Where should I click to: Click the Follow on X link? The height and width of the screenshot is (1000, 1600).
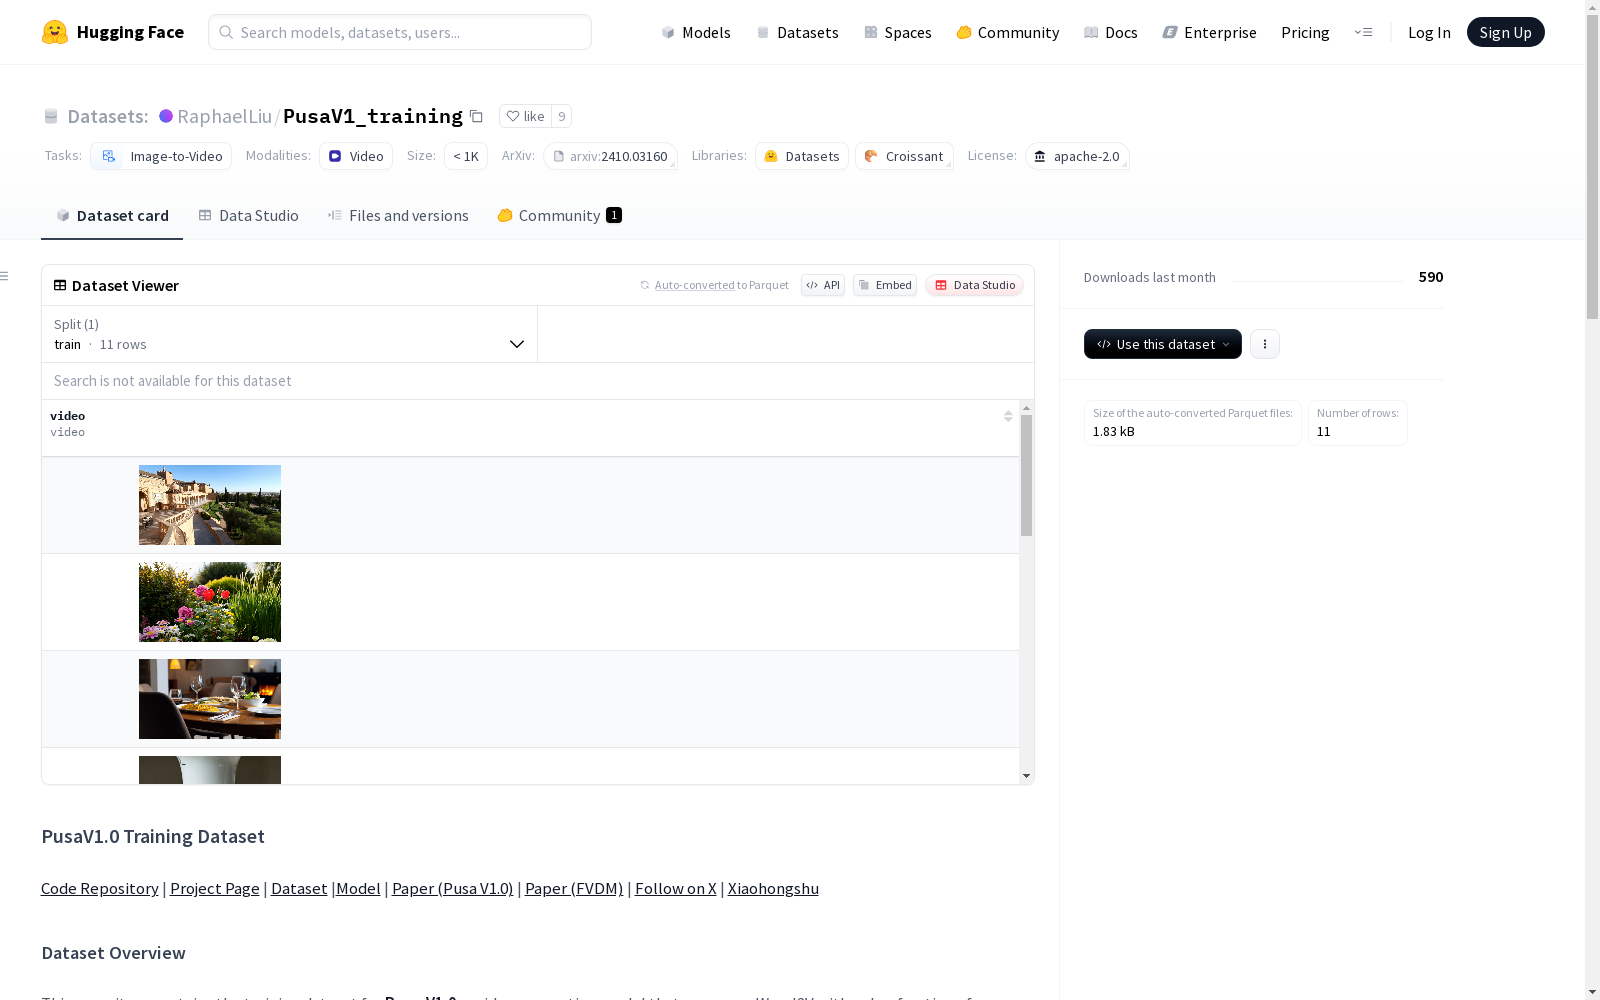click(x=676, y=888)
